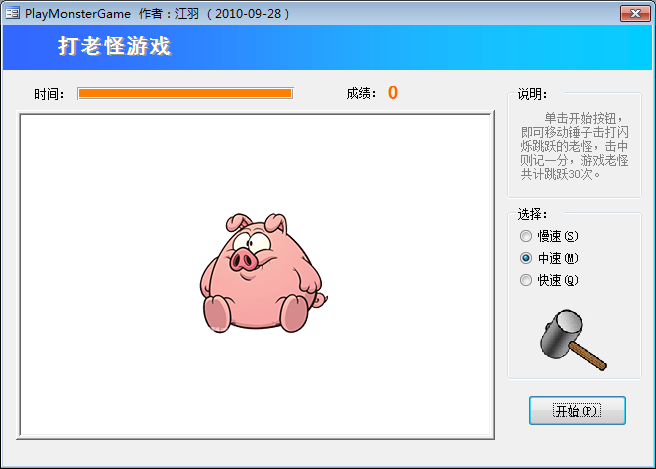Click the orange time progress bar
Viewport: 656px width, 469px height.
[185, 93]
